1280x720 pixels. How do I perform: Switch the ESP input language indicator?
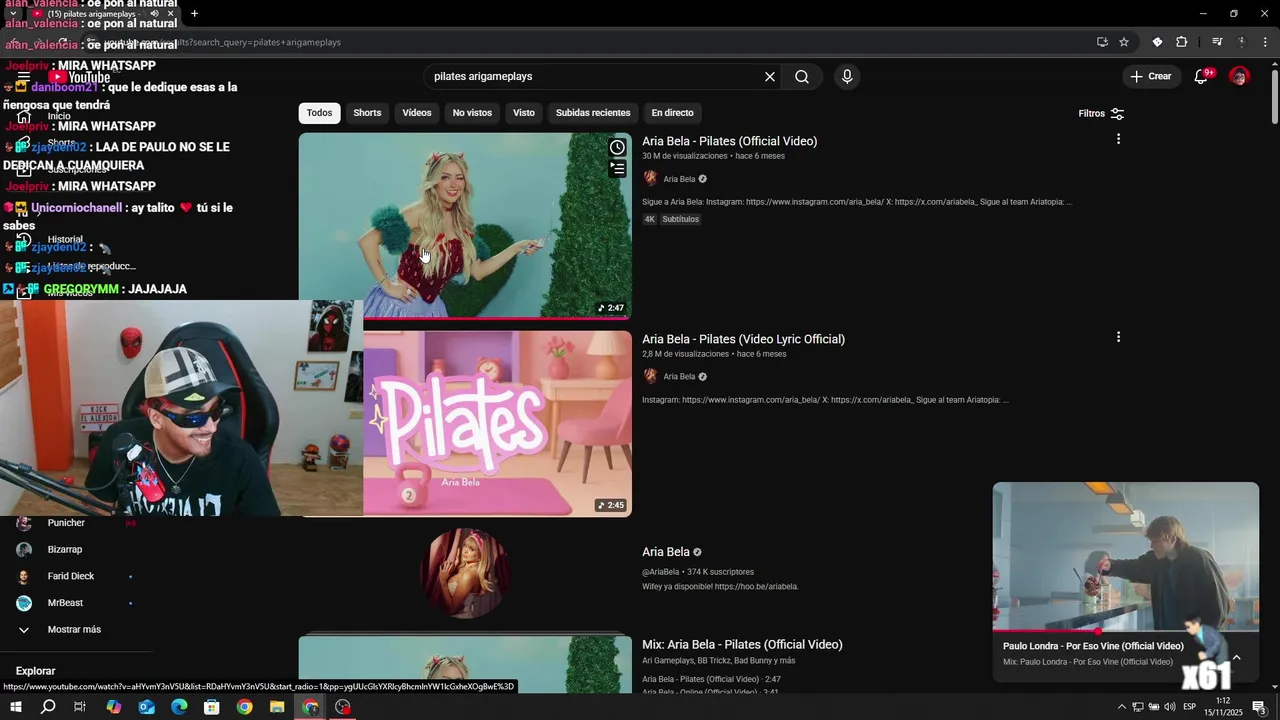point(1190,707)
